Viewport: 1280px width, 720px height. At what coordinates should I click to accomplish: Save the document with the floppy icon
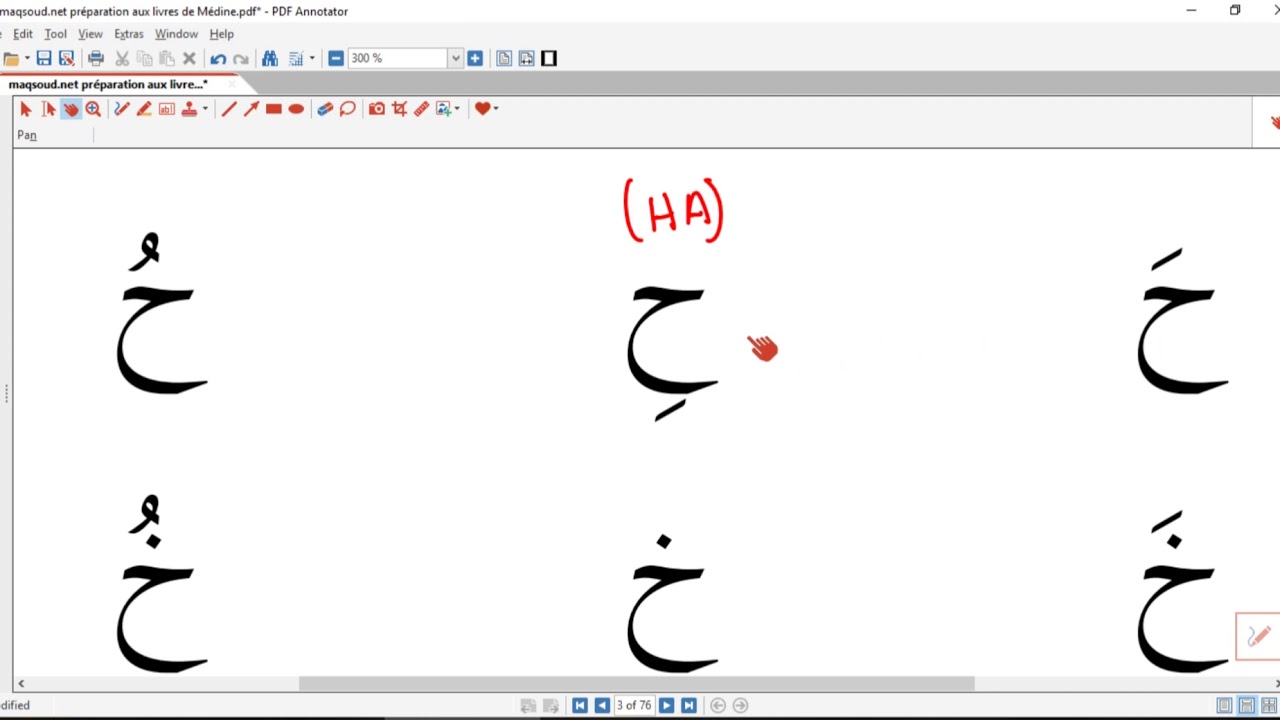tap(44, 58)
